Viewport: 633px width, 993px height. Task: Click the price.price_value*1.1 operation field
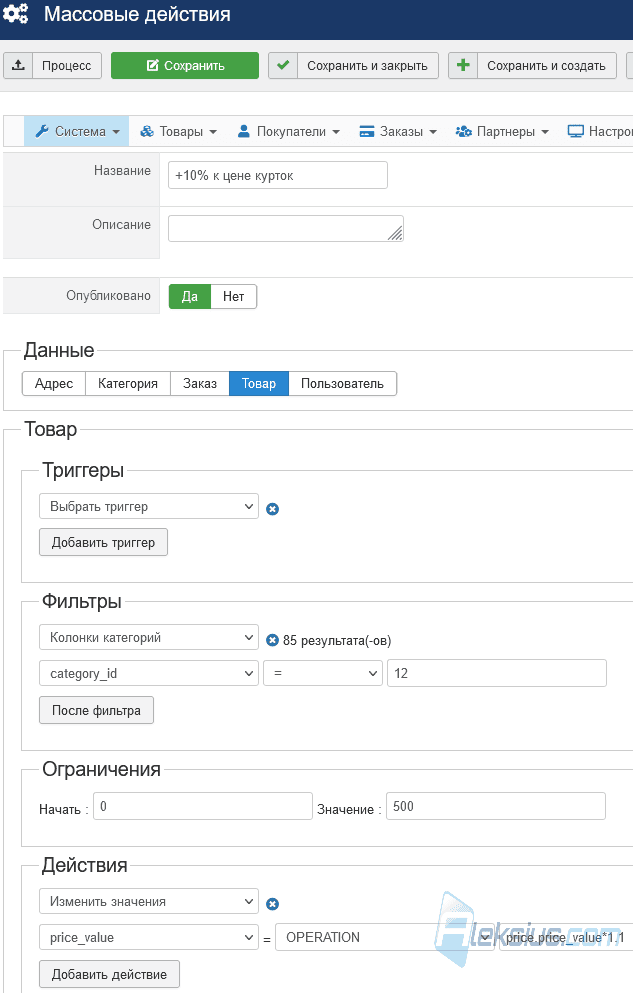(x=566, y=937)
